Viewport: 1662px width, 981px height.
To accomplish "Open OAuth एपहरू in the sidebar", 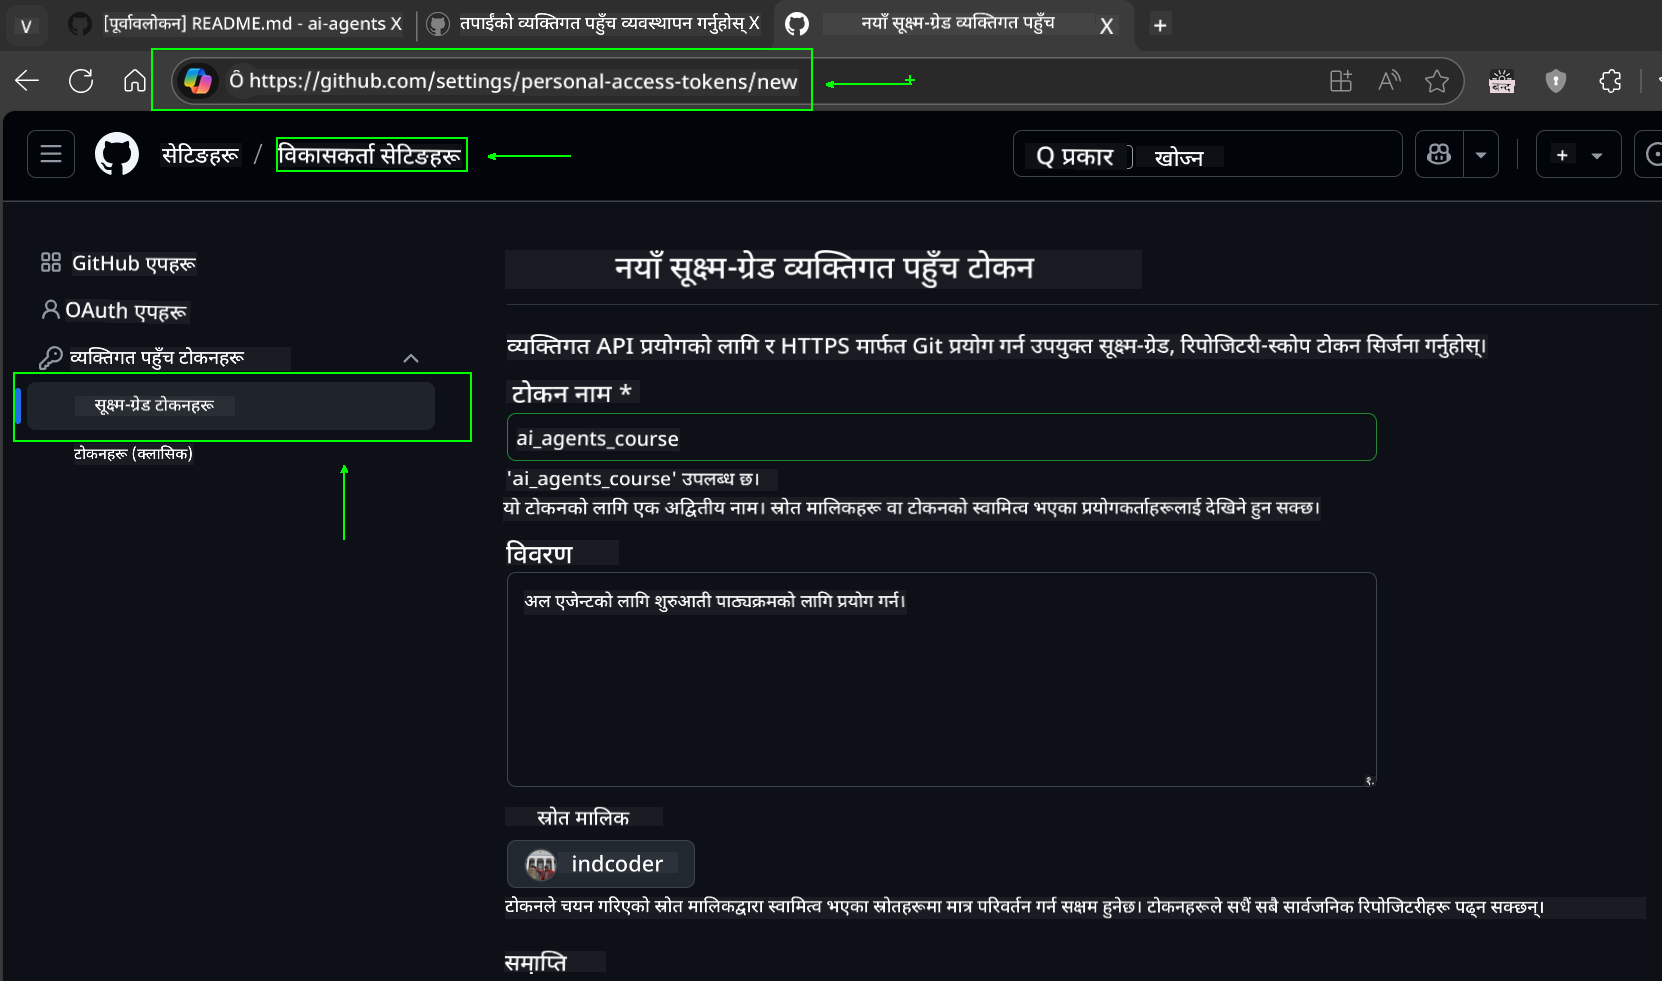I will pos(114,311).
